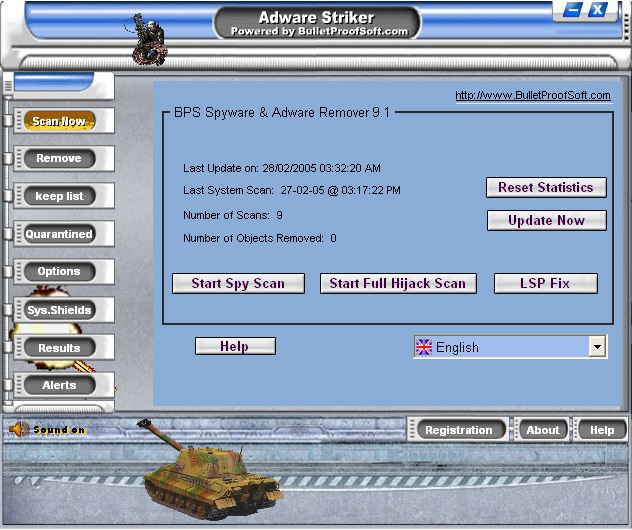The image size is (632, 530).
Task: Open the keep list section
Action: point(60,196)
